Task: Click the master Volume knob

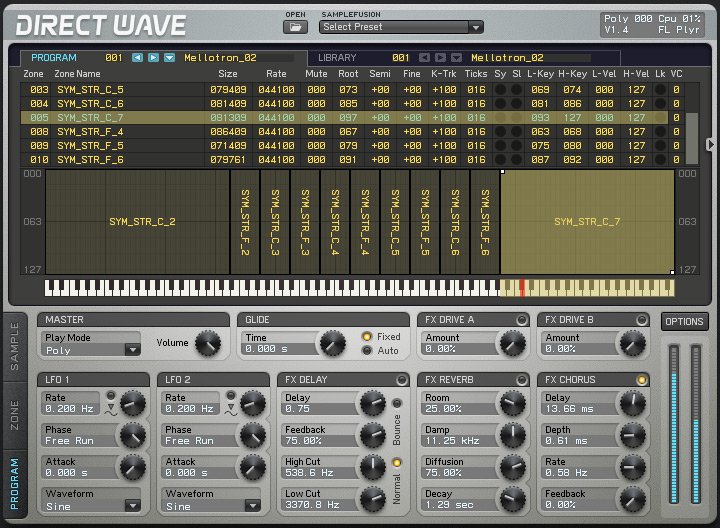Action: coord(207,344)
